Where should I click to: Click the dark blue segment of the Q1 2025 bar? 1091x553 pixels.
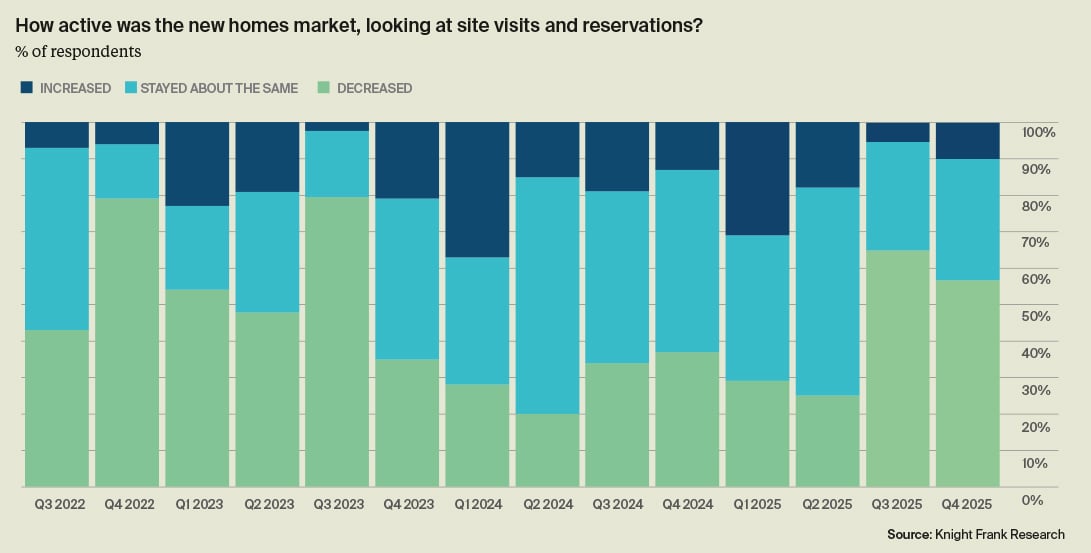(x=757, y=179)
